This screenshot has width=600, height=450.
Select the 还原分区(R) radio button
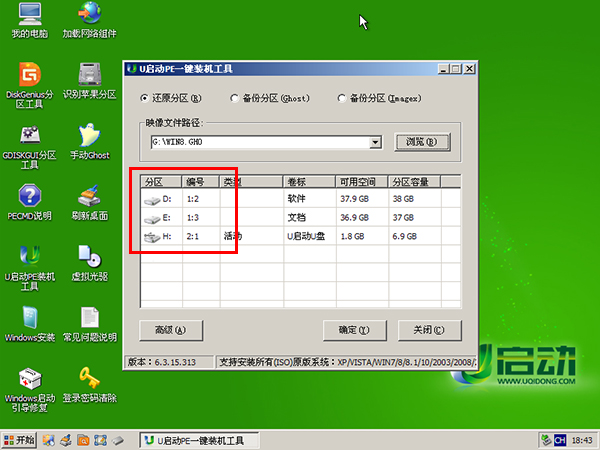(x=144, y=98)
